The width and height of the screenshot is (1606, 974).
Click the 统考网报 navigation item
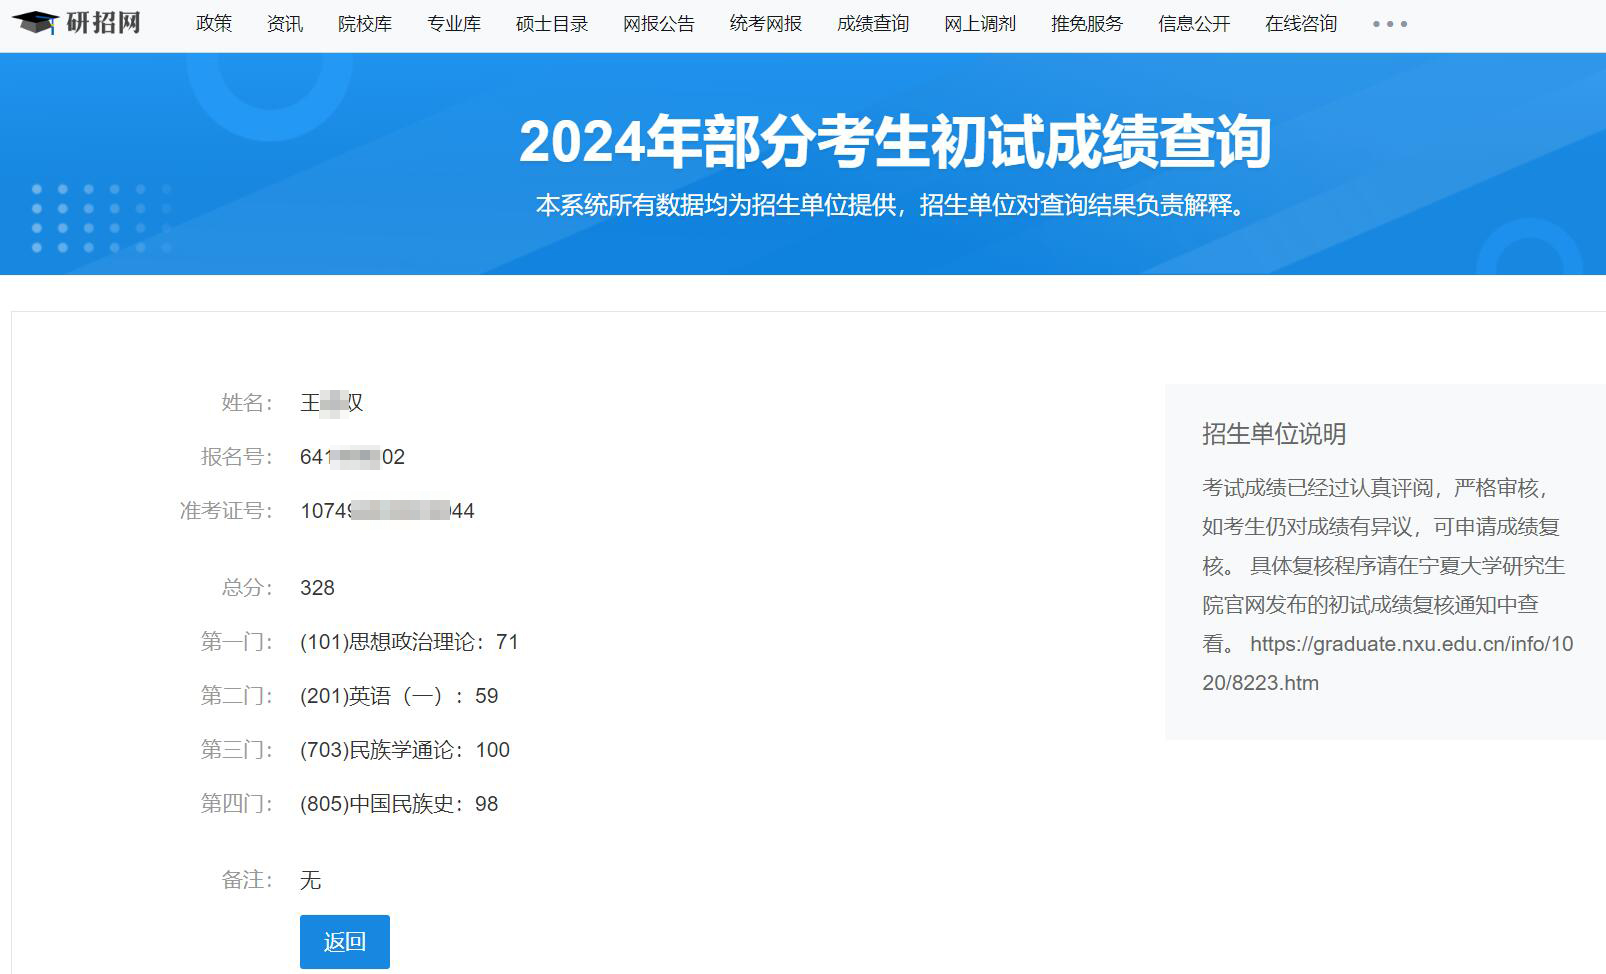tap(766, 24)
